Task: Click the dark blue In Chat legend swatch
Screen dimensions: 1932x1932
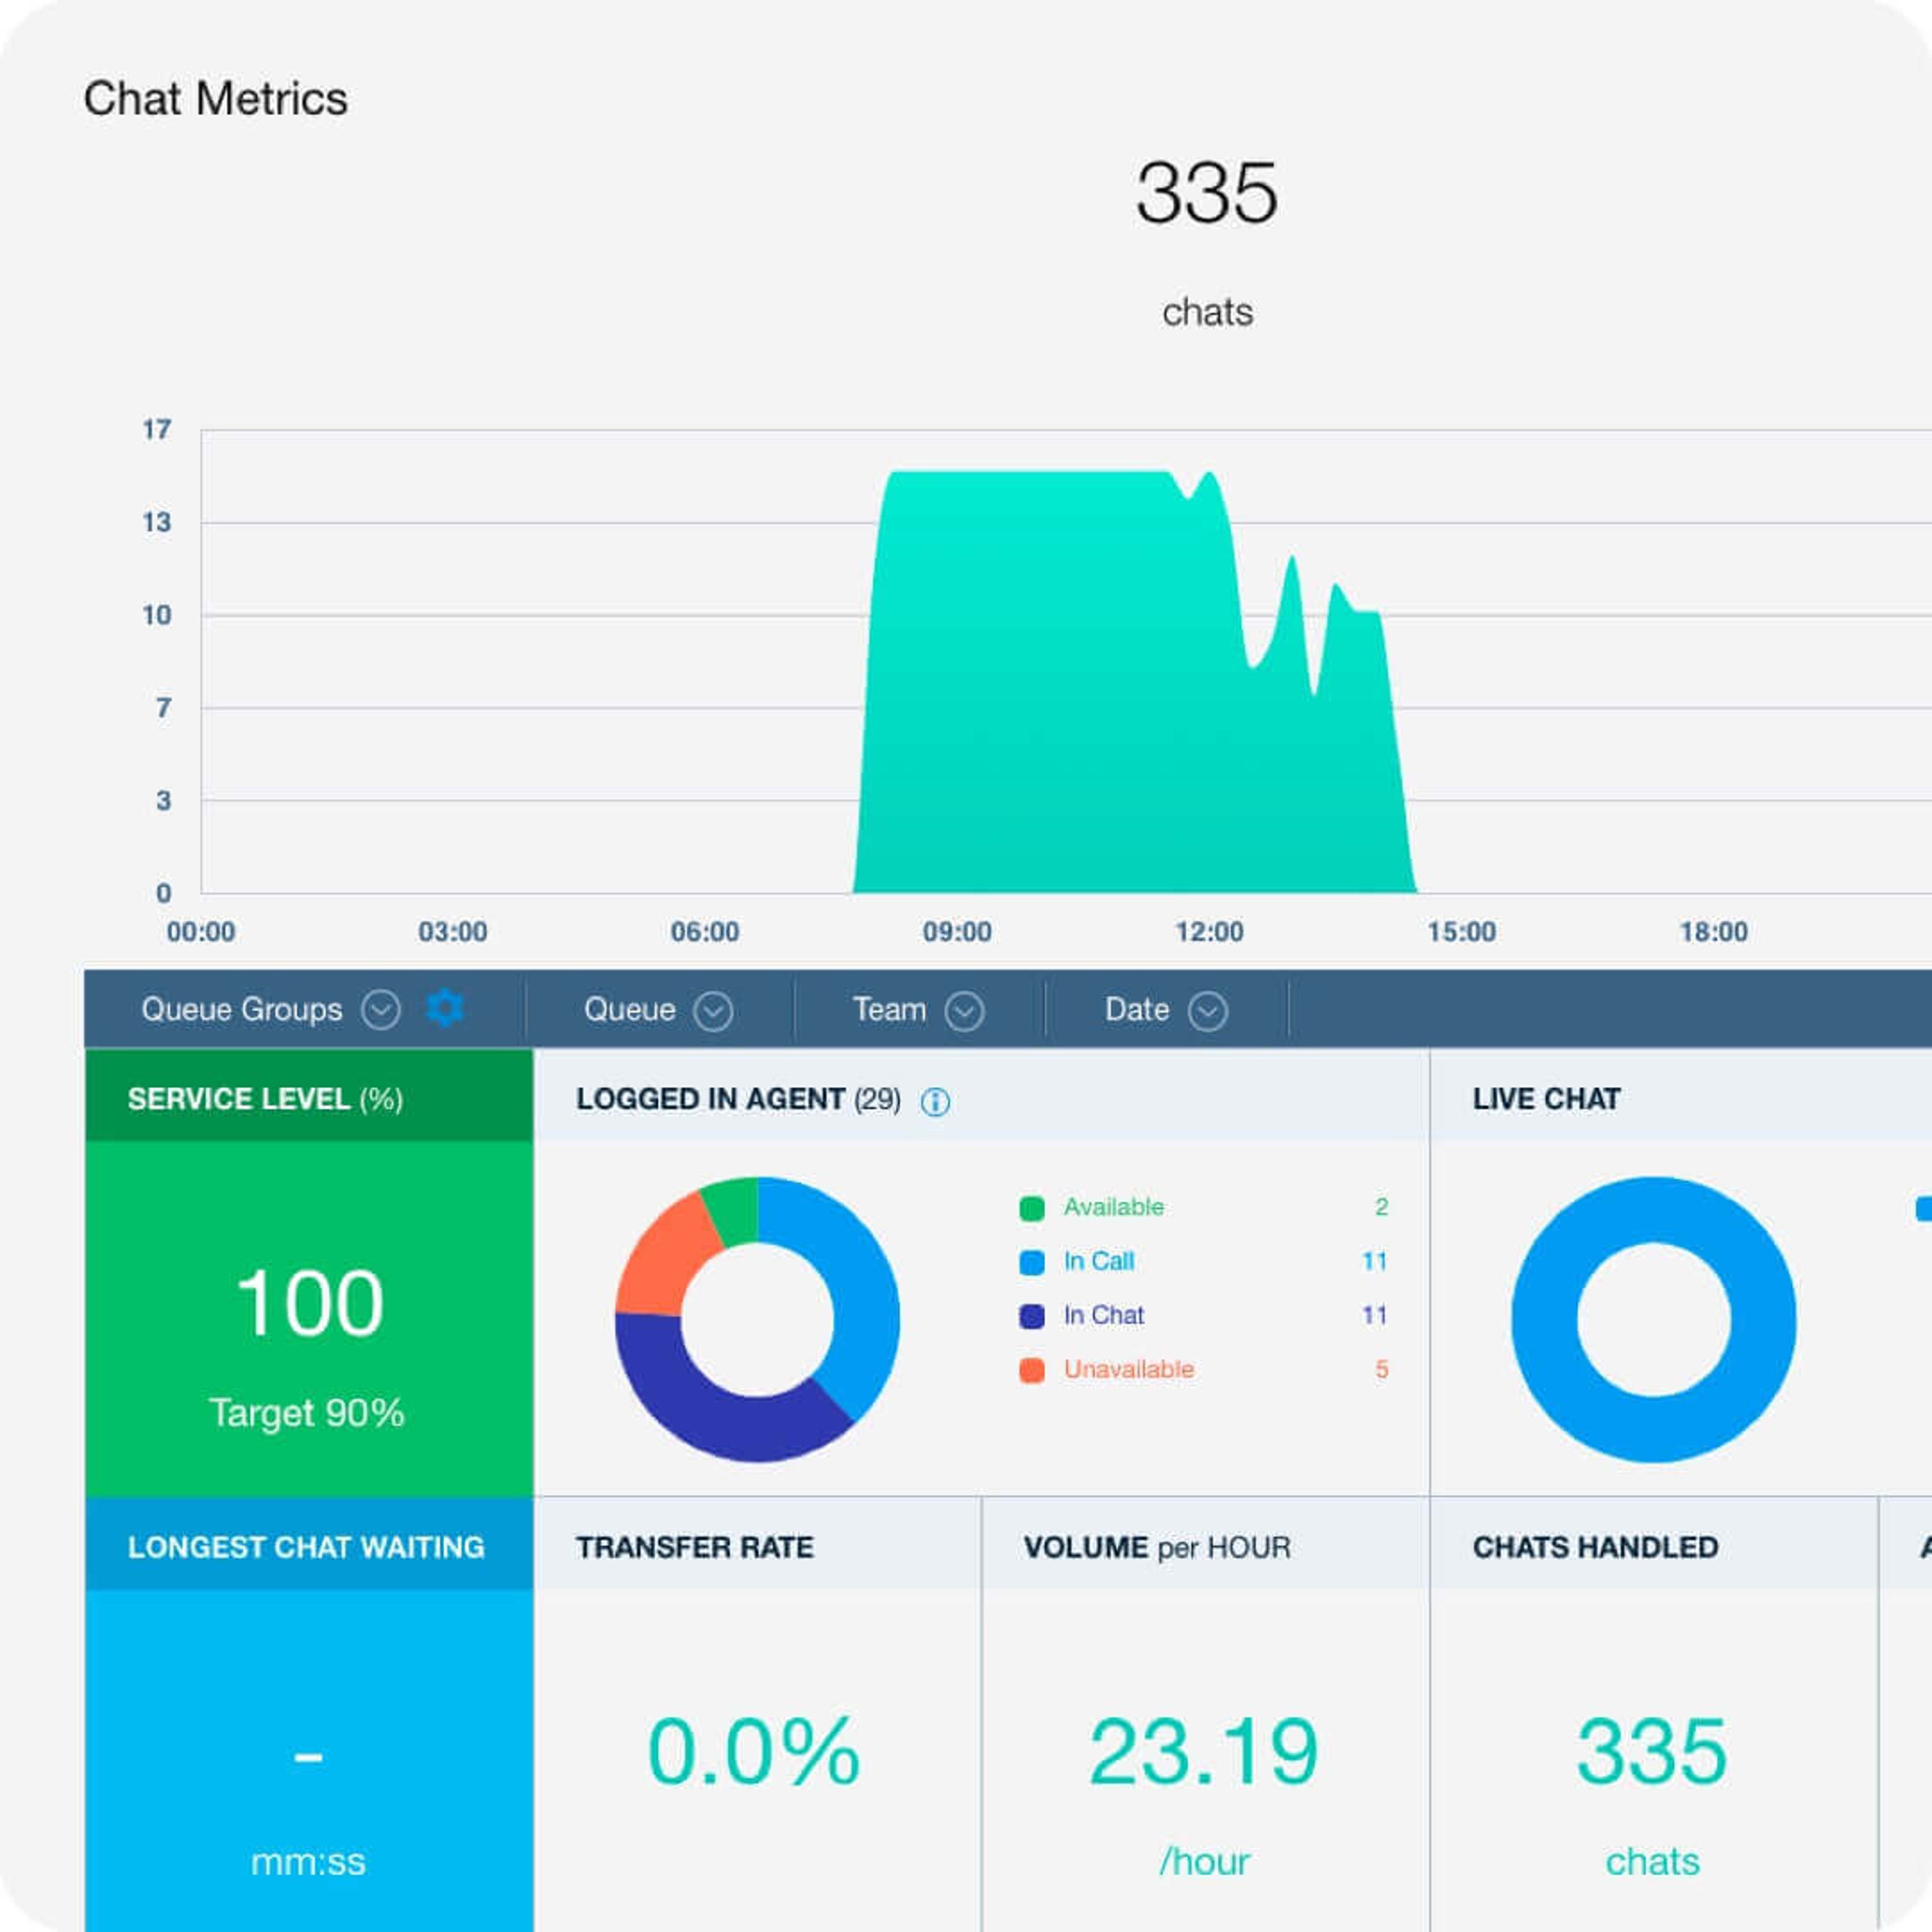Action: click(x=1032, y=1316)
